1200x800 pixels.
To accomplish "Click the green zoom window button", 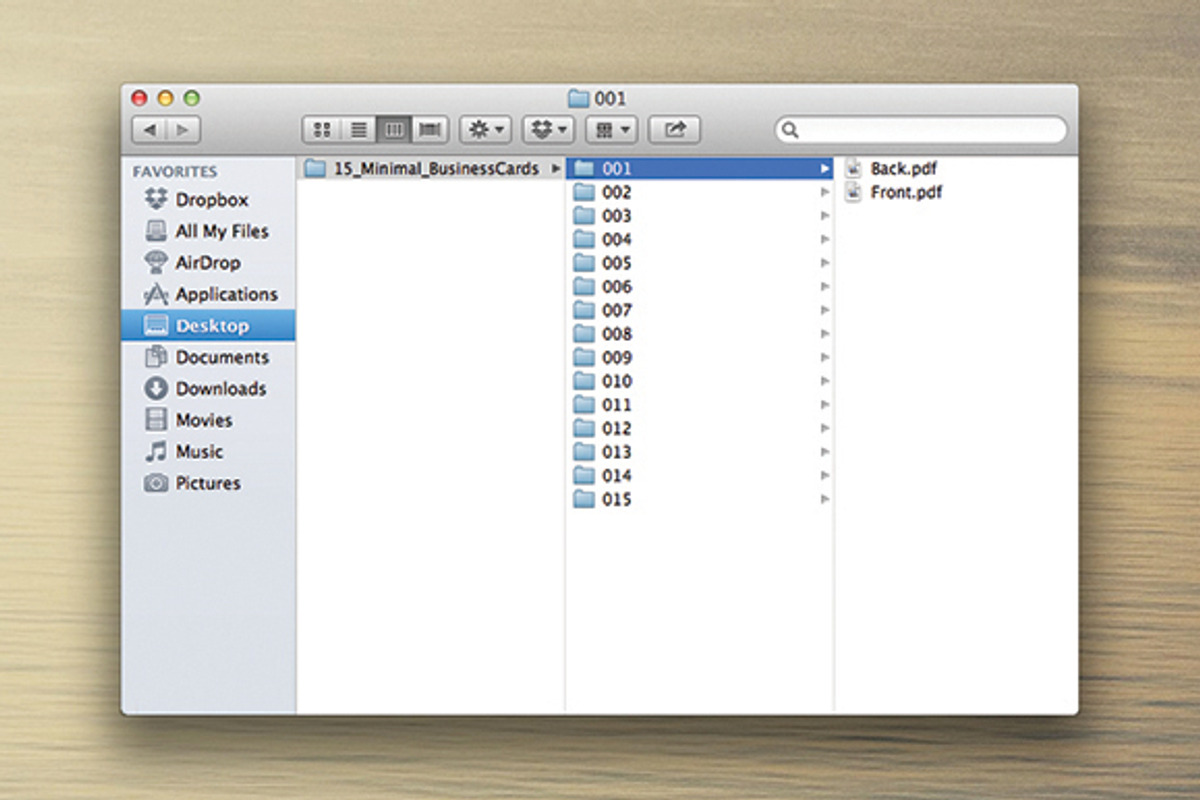I will click(191, 98).
